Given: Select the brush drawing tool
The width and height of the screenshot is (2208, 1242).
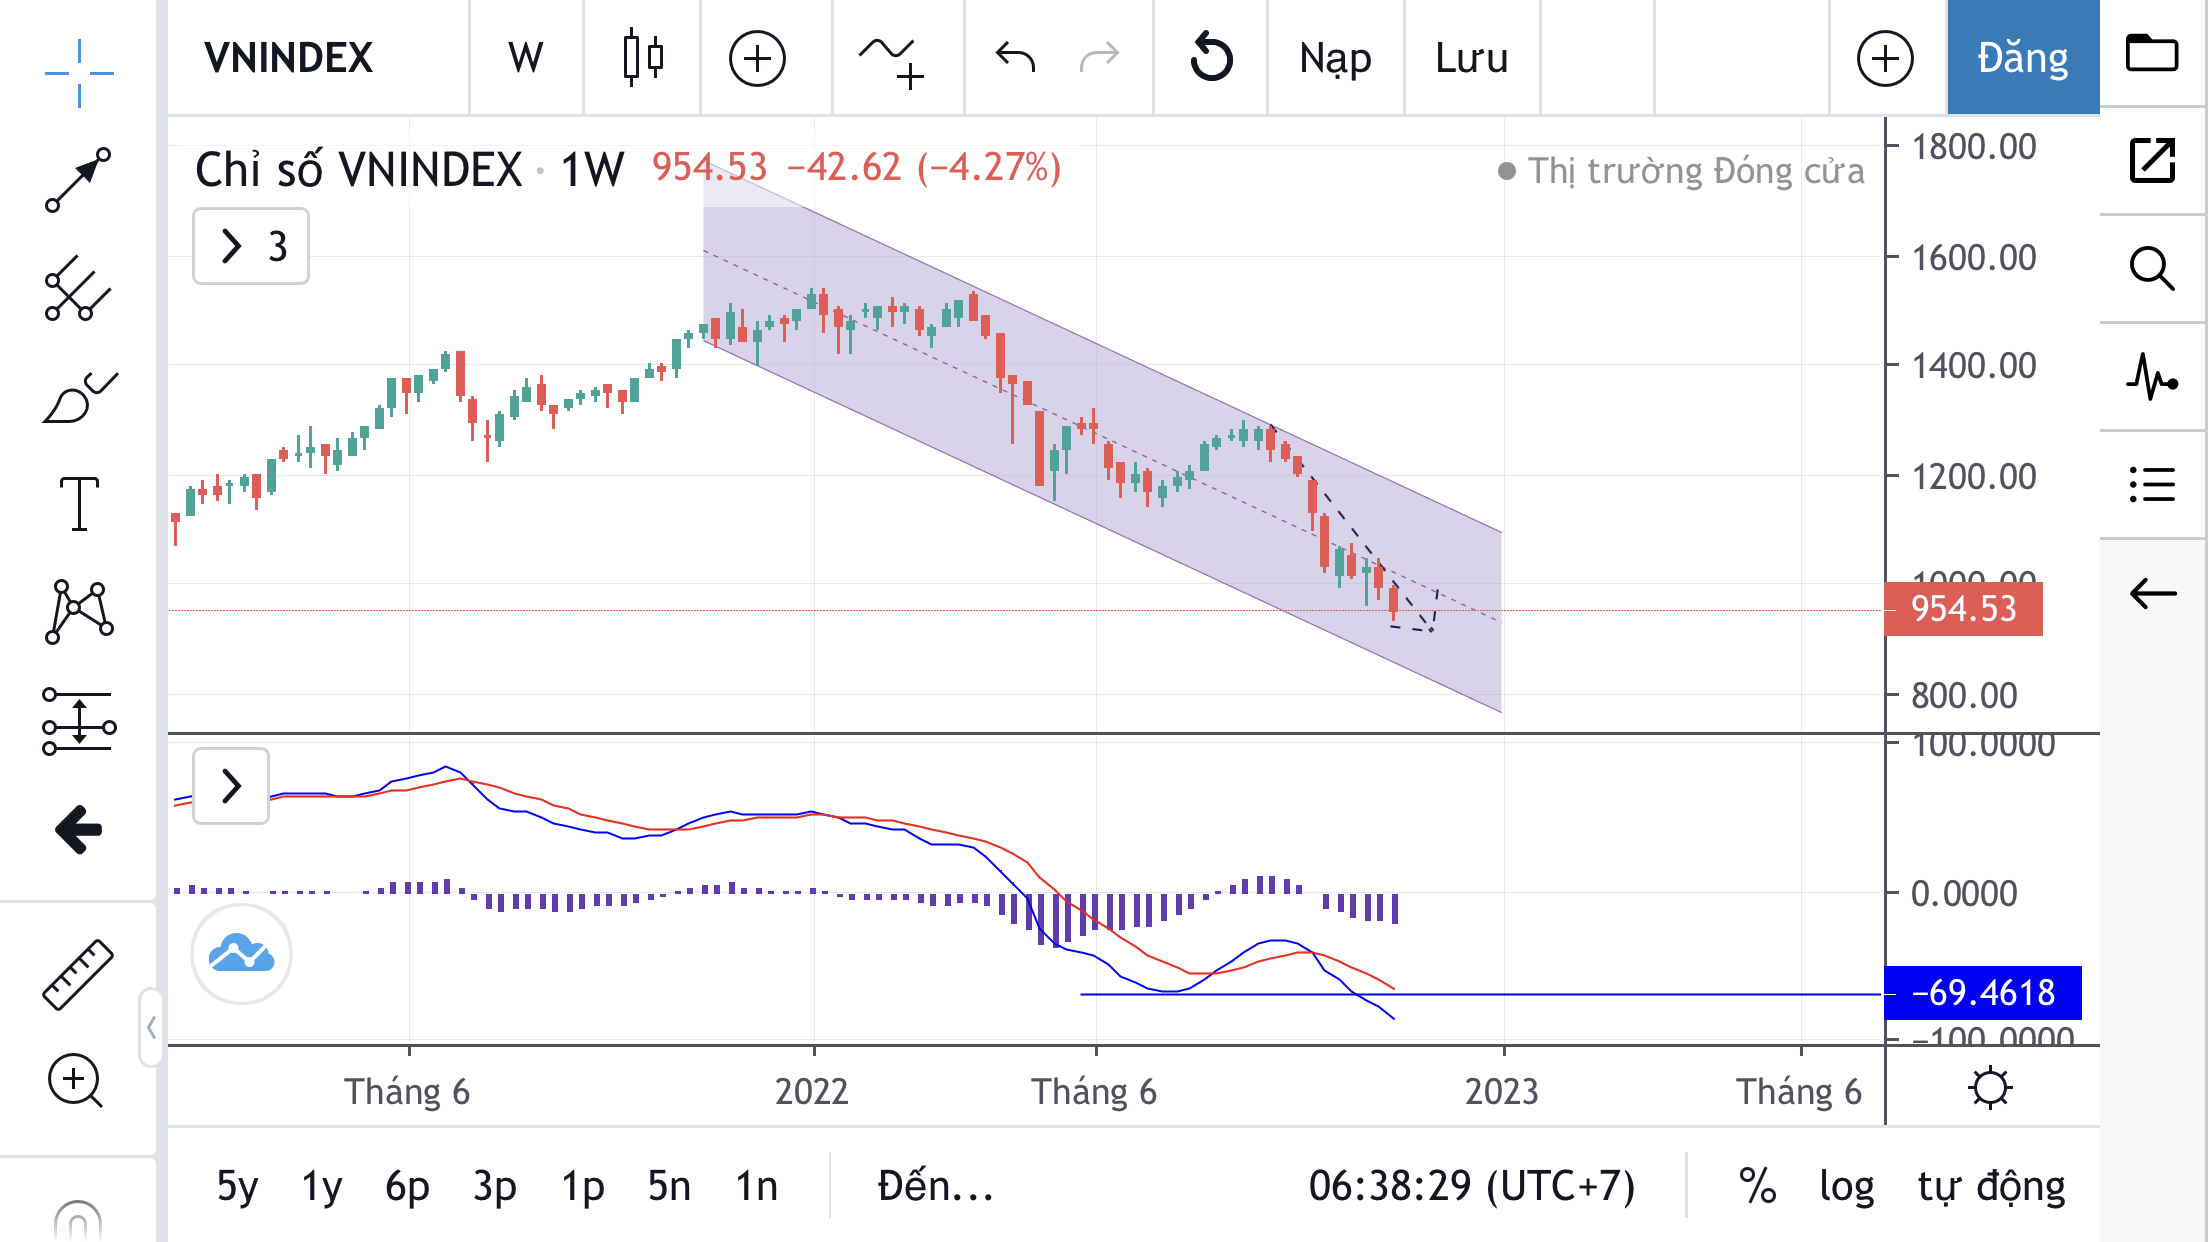Looking at the screenshot, I should coord(79,396).
